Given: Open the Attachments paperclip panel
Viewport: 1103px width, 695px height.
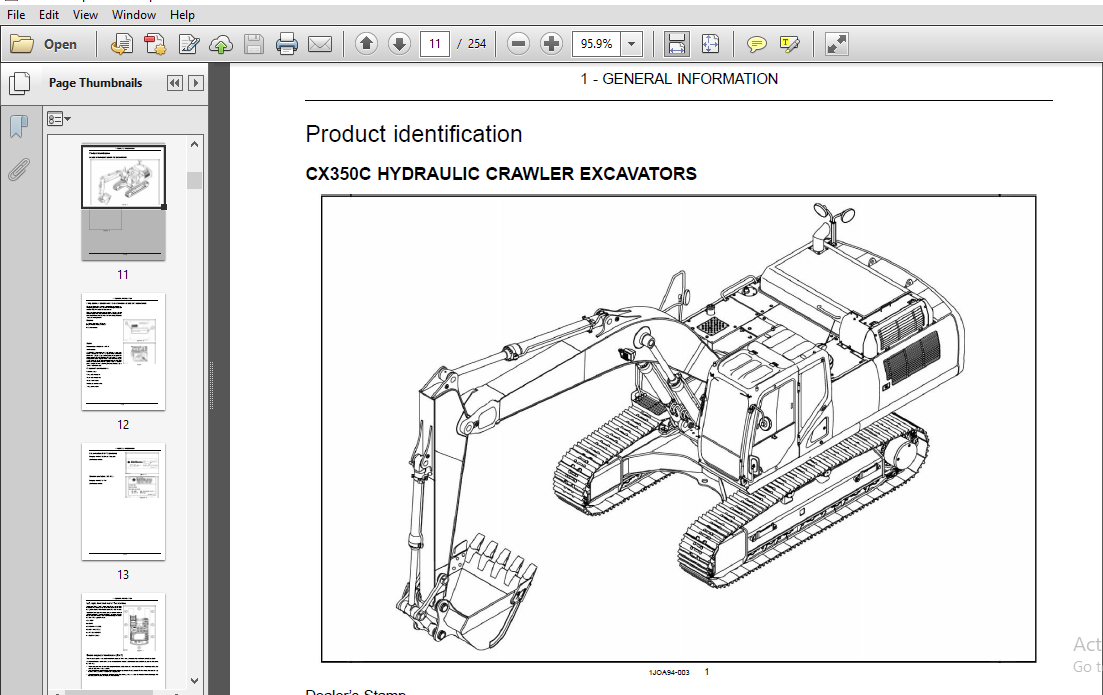Looking at the screenshot, I should pyautogui.click(x=19, y=170).
